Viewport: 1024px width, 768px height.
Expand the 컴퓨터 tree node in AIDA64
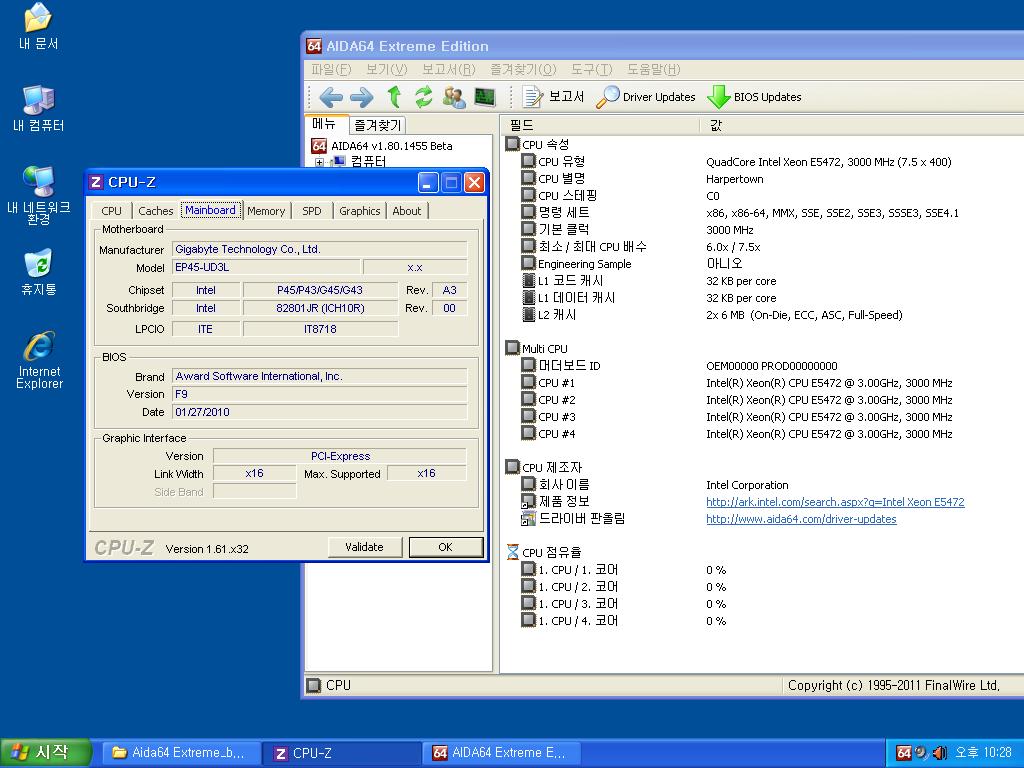[x=319, y=162]
